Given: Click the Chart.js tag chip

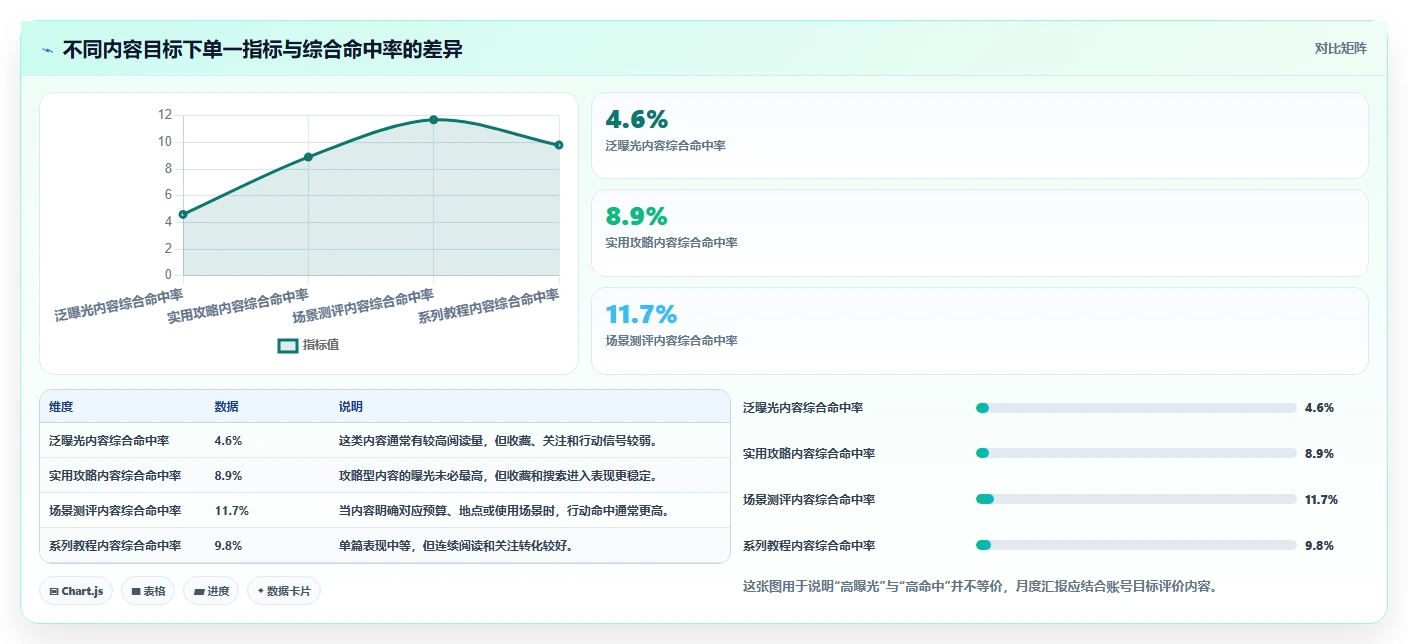Looking at the screenshot, I should pos(76,591).
